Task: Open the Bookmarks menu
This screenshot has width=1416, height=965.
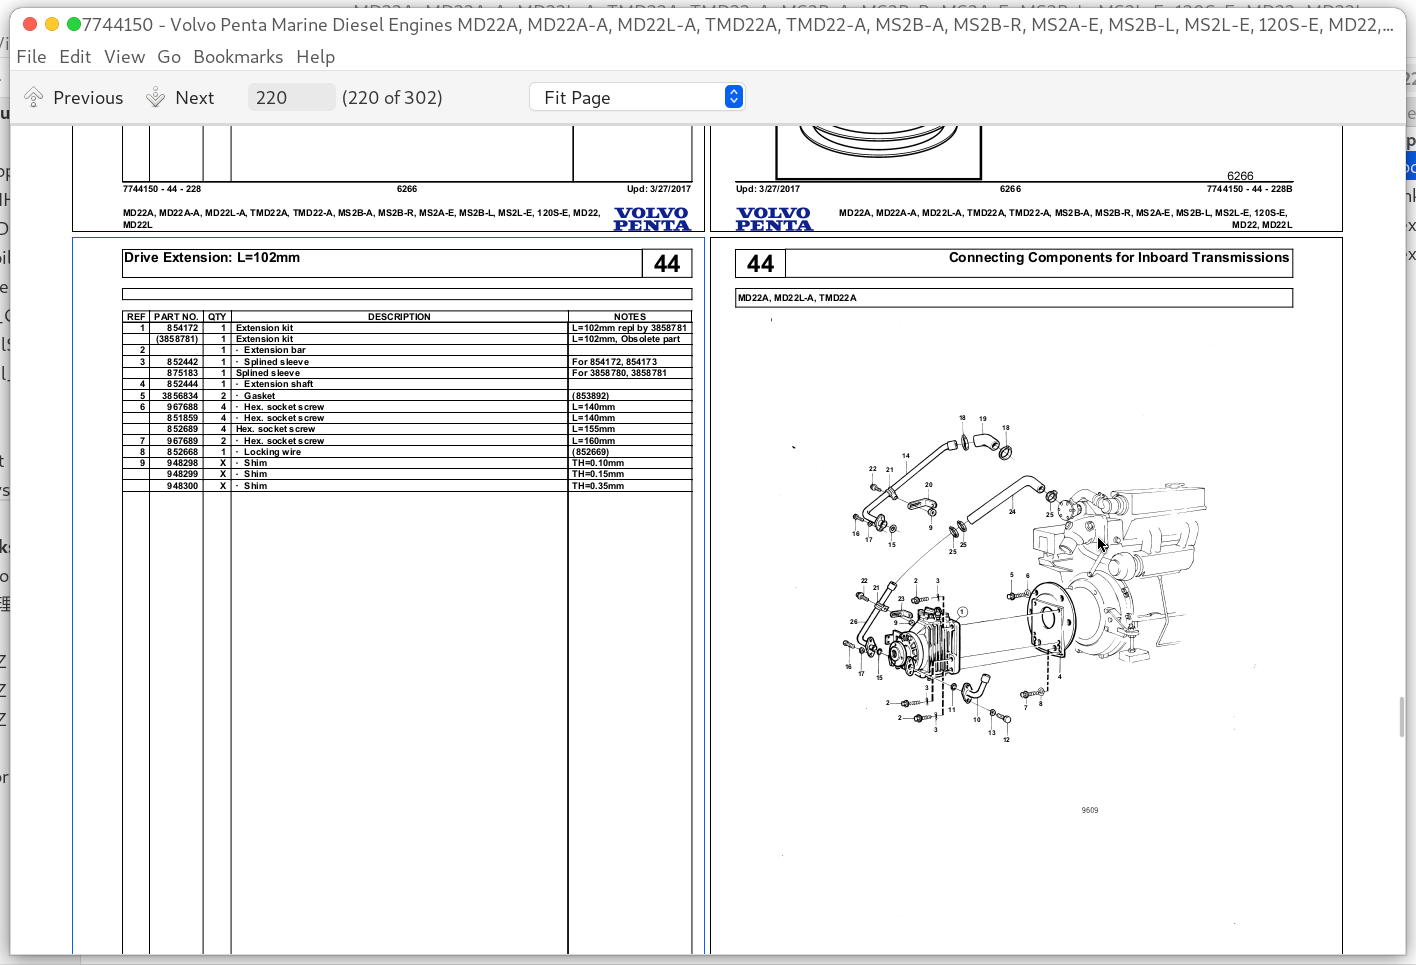Action: [238, 57]
